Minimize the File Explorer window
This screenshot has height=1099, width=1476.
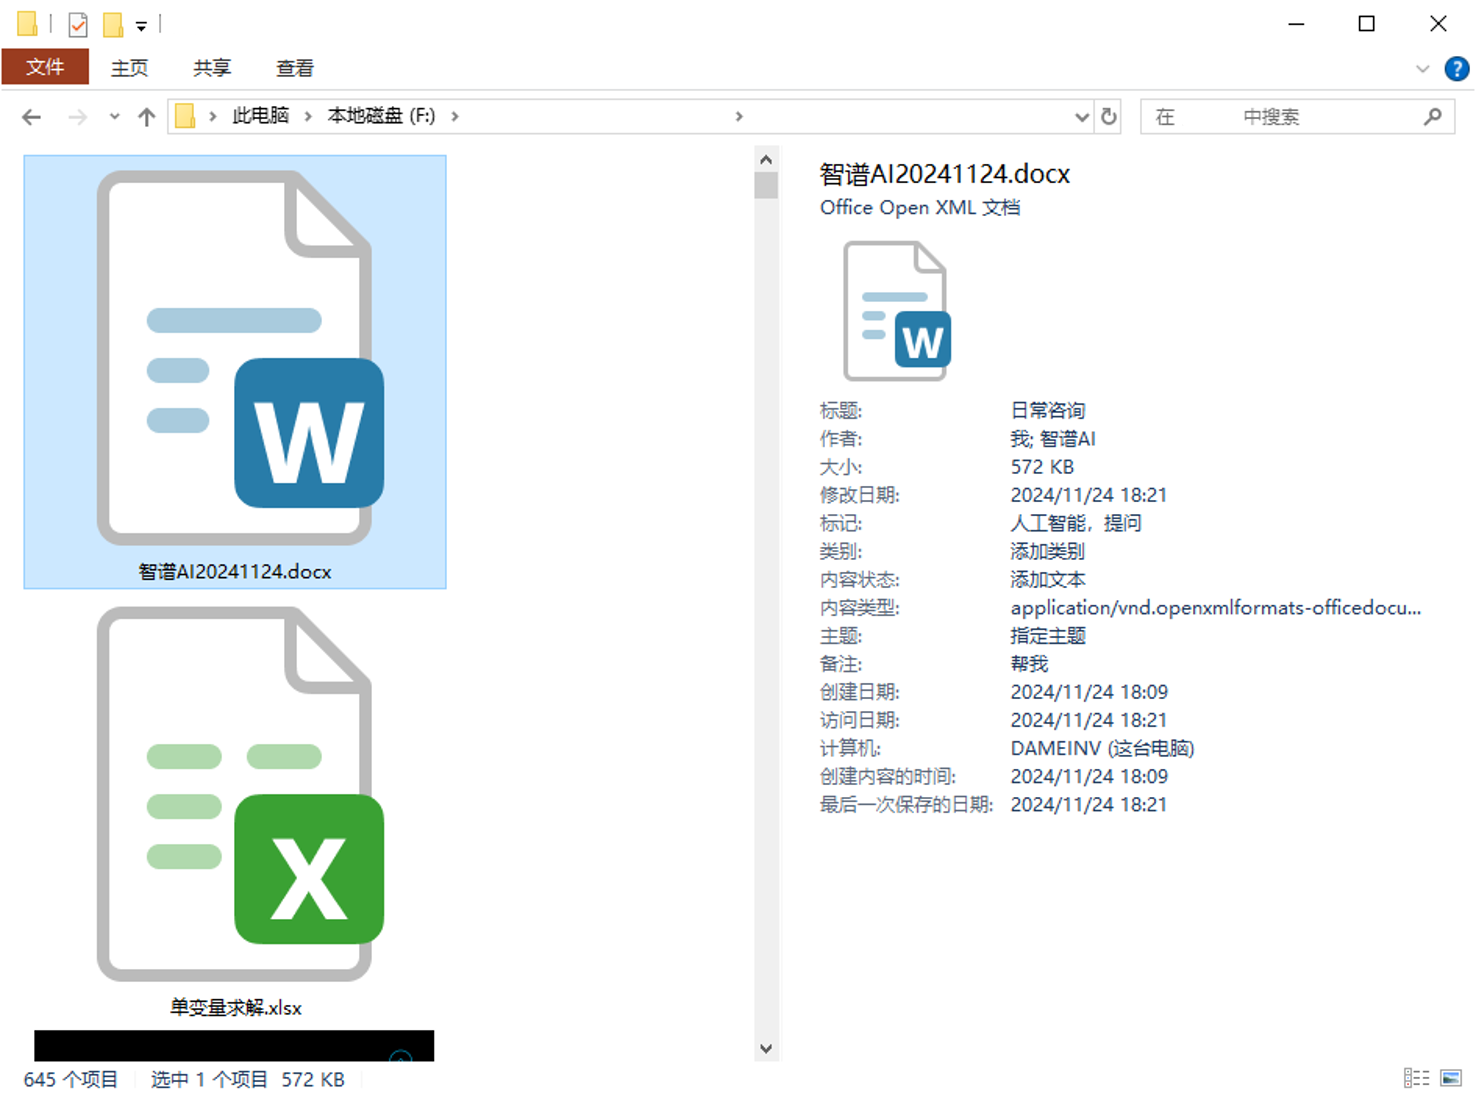pyautogui.click(x=1296, y=24)
